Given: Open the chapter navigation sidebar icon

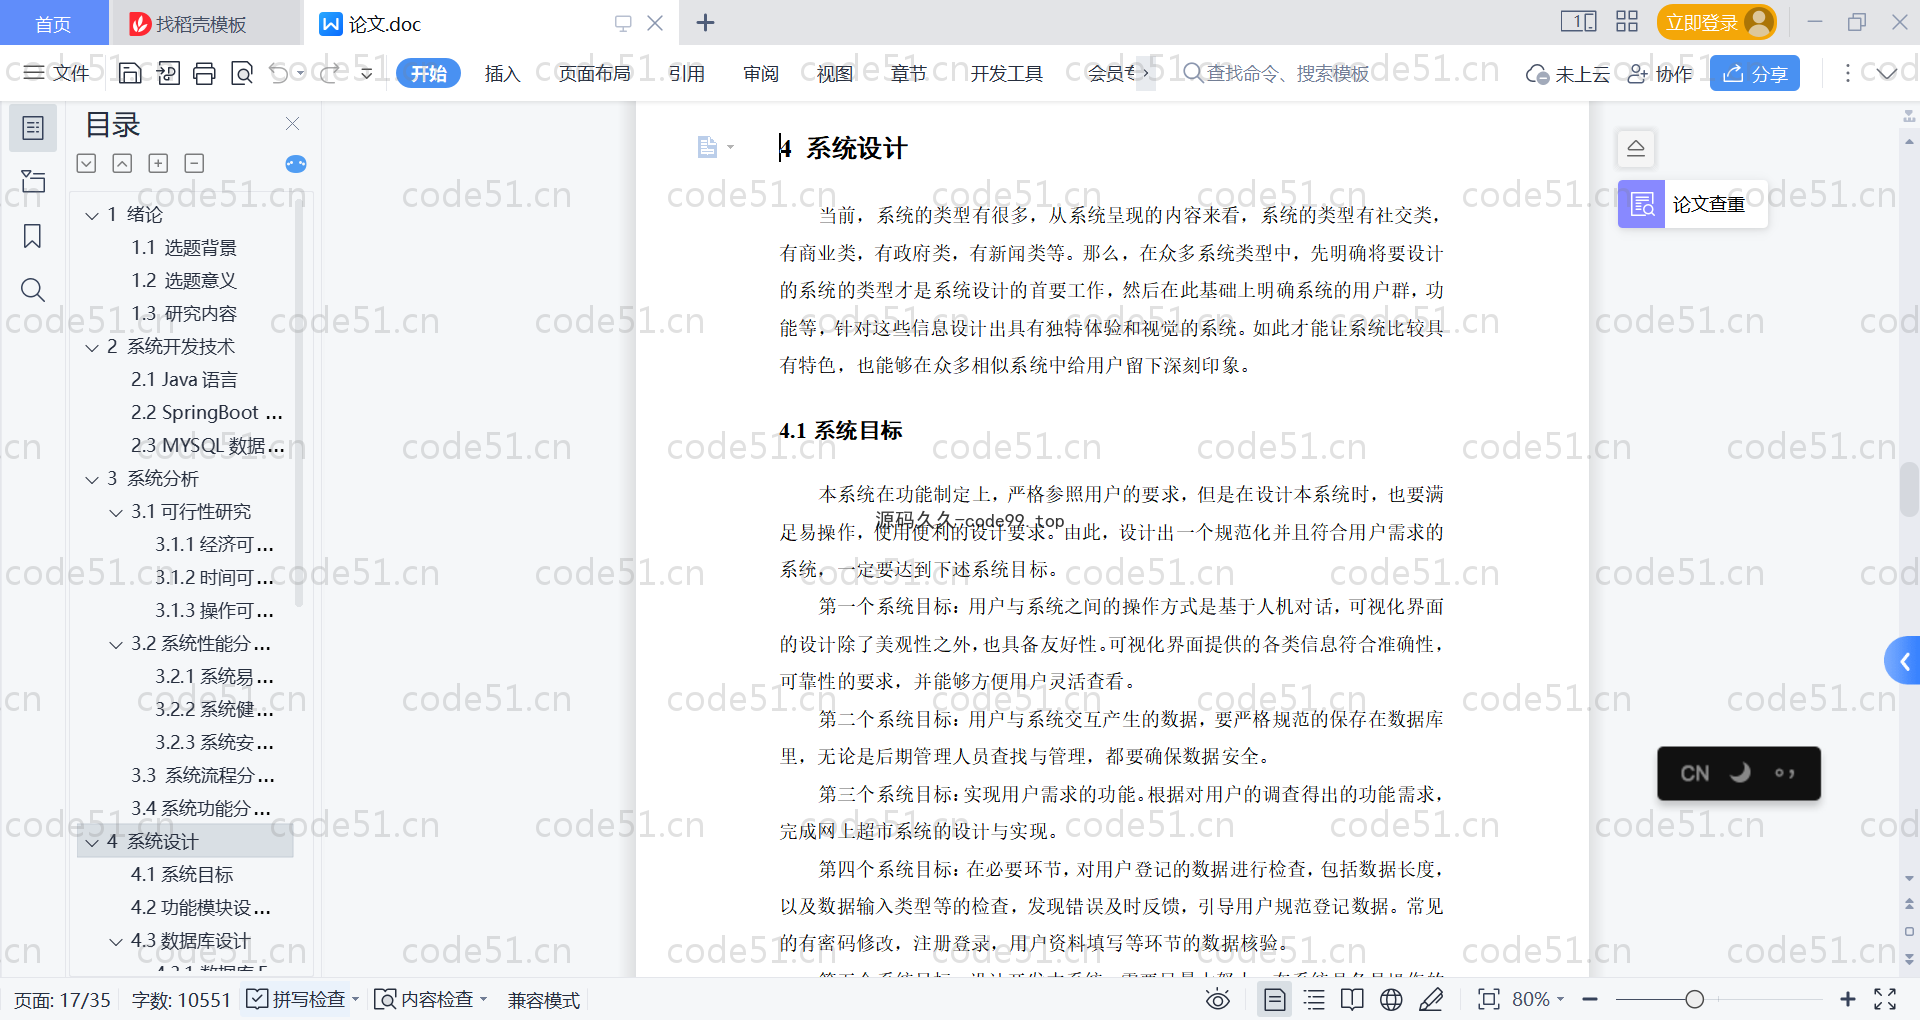Looking at the screenshot, I should click(x=33, y=181).
